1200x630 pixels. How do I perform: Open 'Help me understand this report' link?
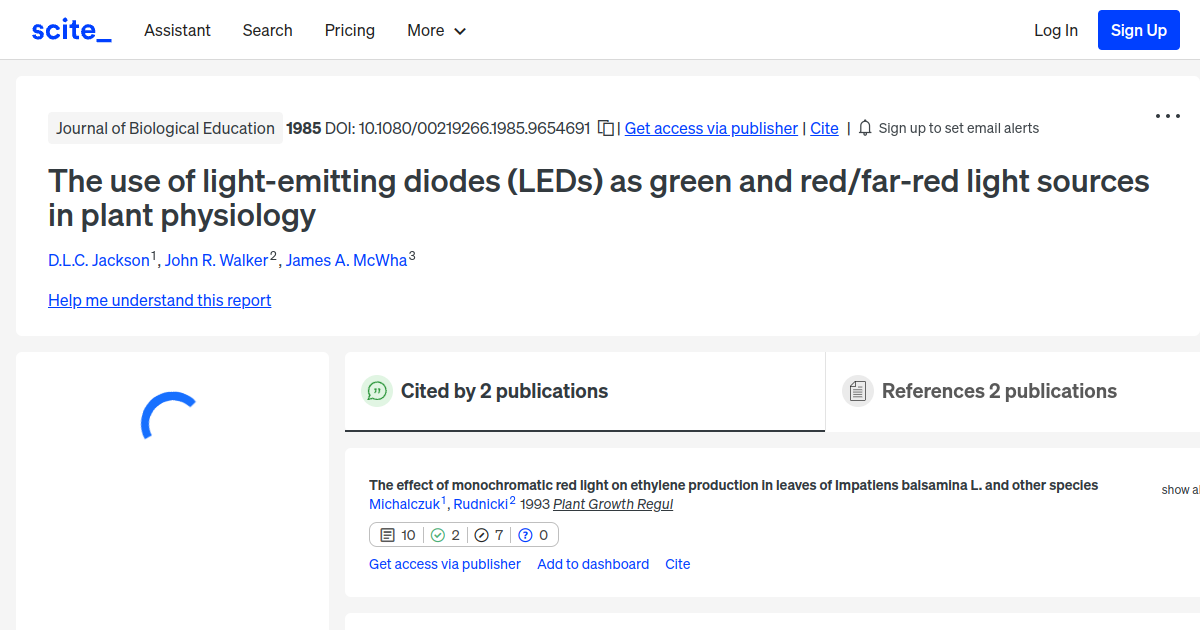tap(159, 300)
